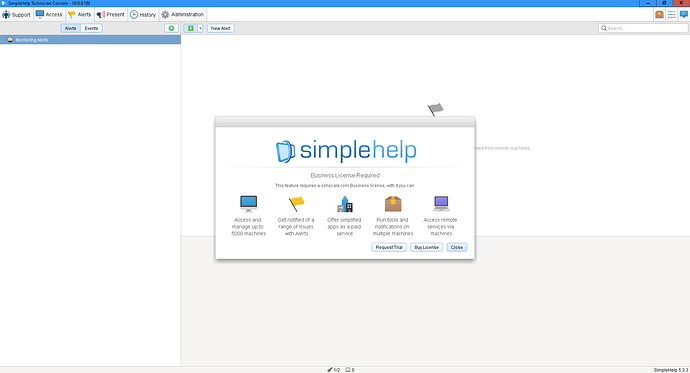Click the Buy License button
This screenshot has height=373, width=690.
point(426,247)
